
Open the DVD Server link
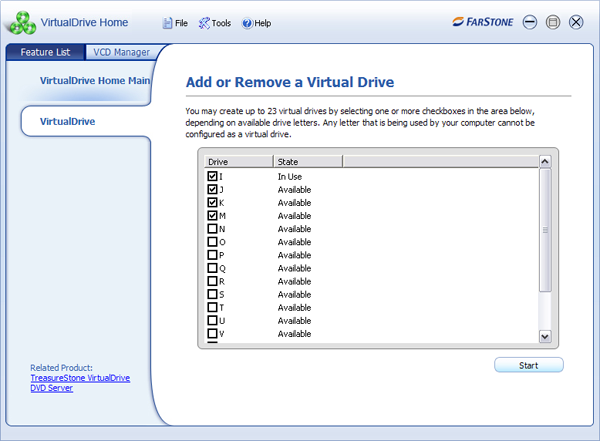click(52, 388)
